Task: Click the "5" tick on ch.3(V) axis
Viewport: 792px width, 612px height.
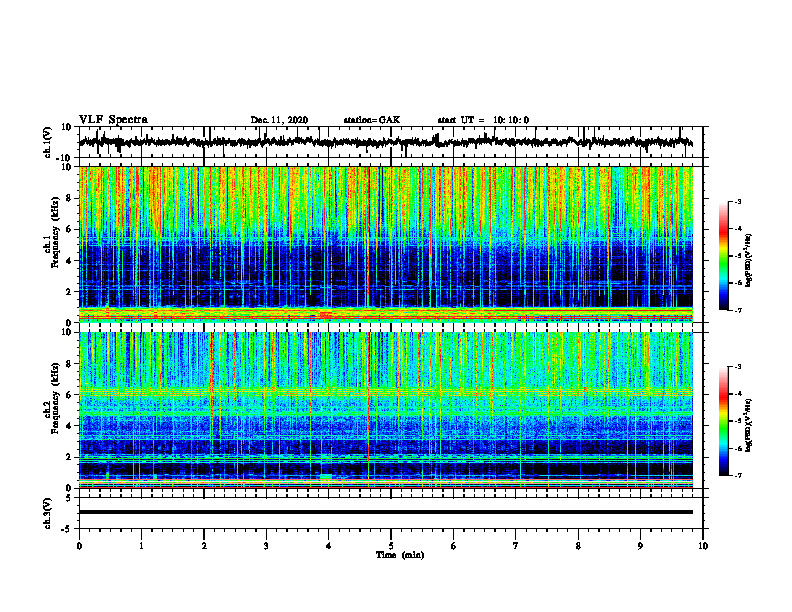Action: pos(70,498)
